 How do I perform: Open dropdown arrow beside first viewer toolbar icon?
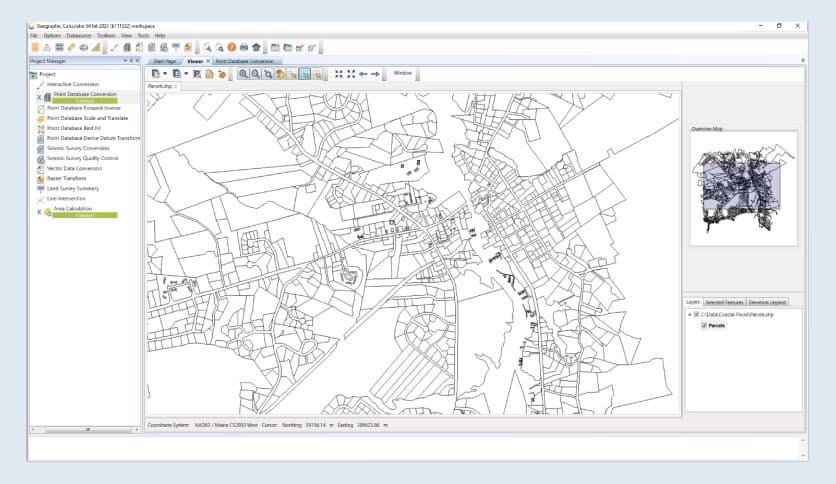pos(165,73)
